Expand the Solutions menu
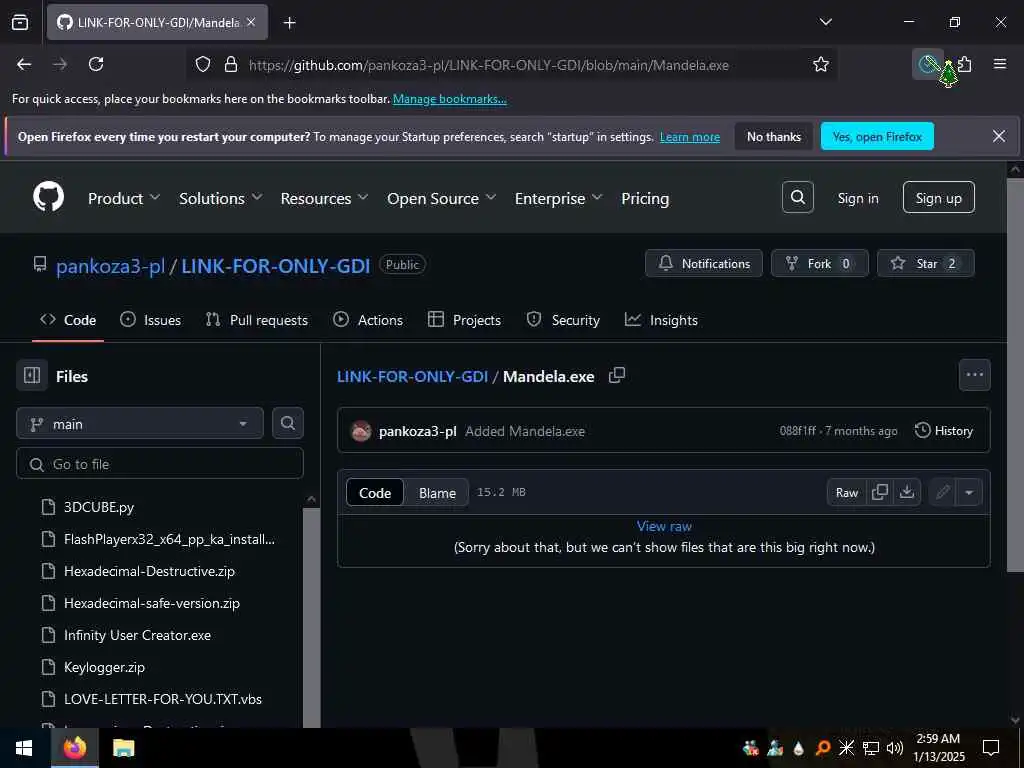 (220, 198)
